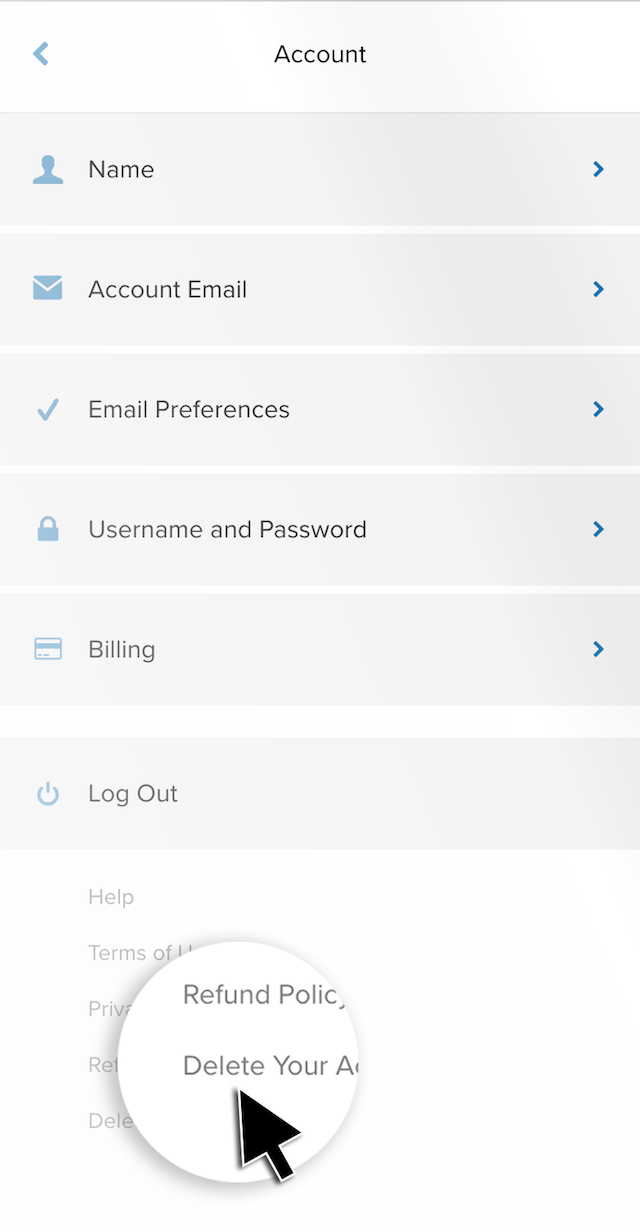Image resolution: width=640 pixels, height=1232 pixels.
Task: Click the credit card Billing icon
Action: pos(47,650)
